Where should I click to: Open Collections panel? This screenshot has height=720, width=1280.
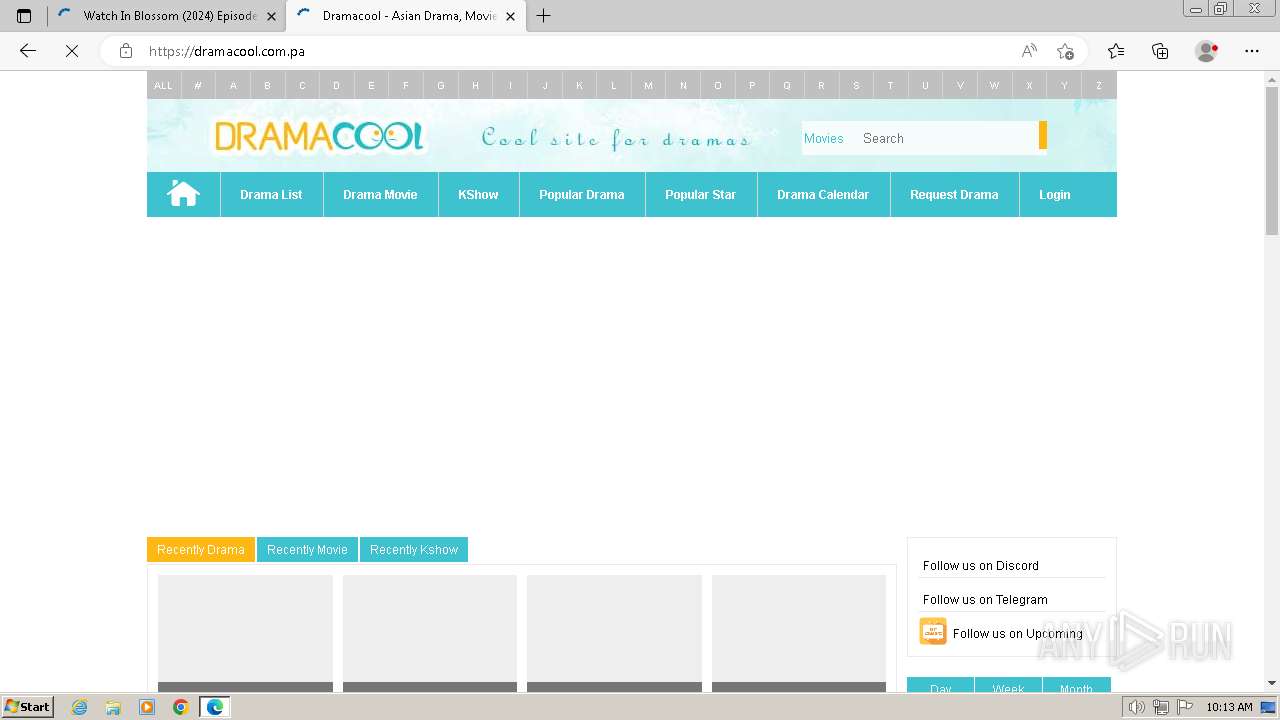click(1160, 51)
